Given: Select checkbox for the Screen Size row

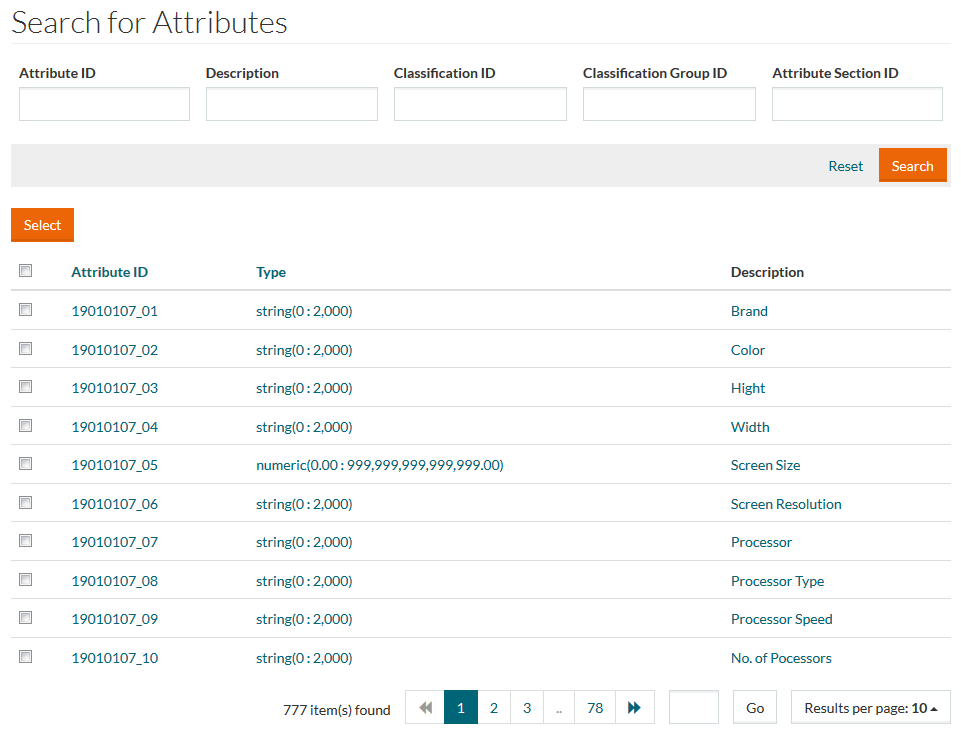Looking at the screenshot, I should point(26,464).
